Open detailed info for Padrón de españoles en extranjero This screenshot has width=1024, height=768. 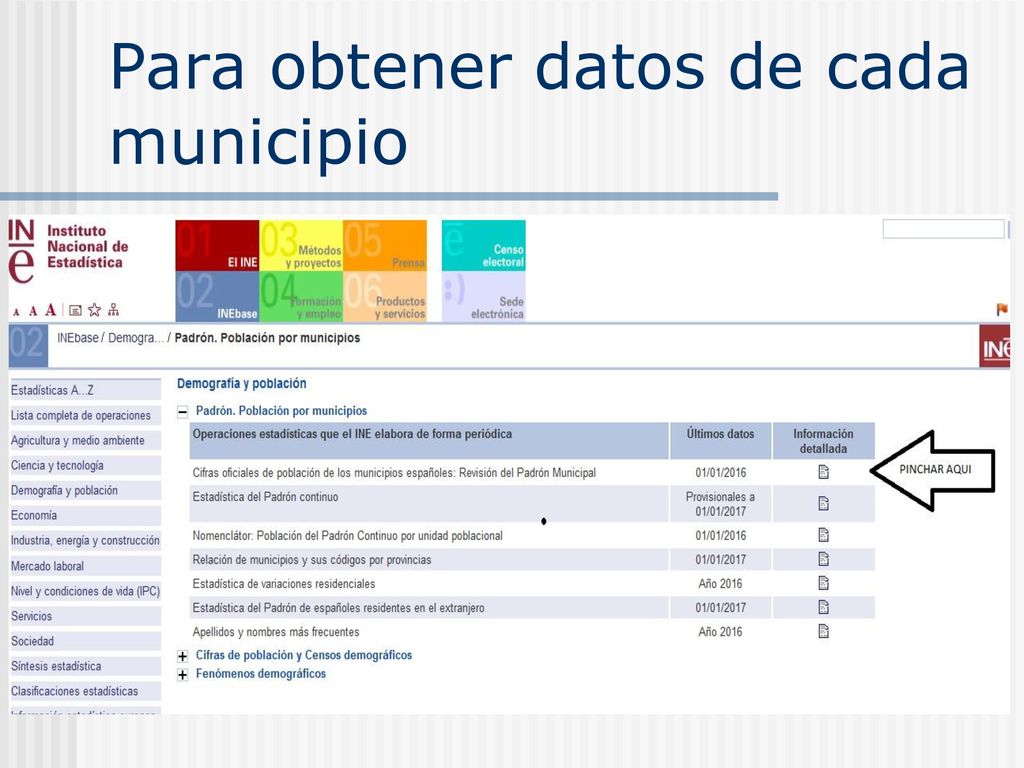click(x=824, y=607)
